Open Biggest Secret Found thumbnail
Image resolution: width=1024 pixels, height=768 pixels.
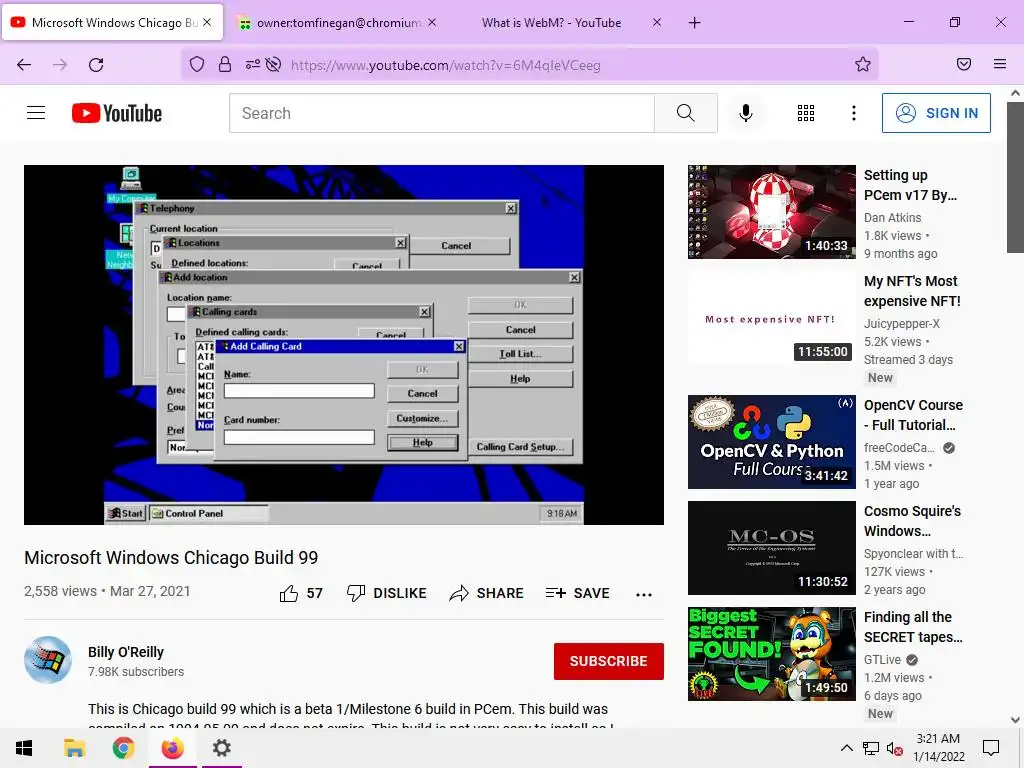click(772, 654)
